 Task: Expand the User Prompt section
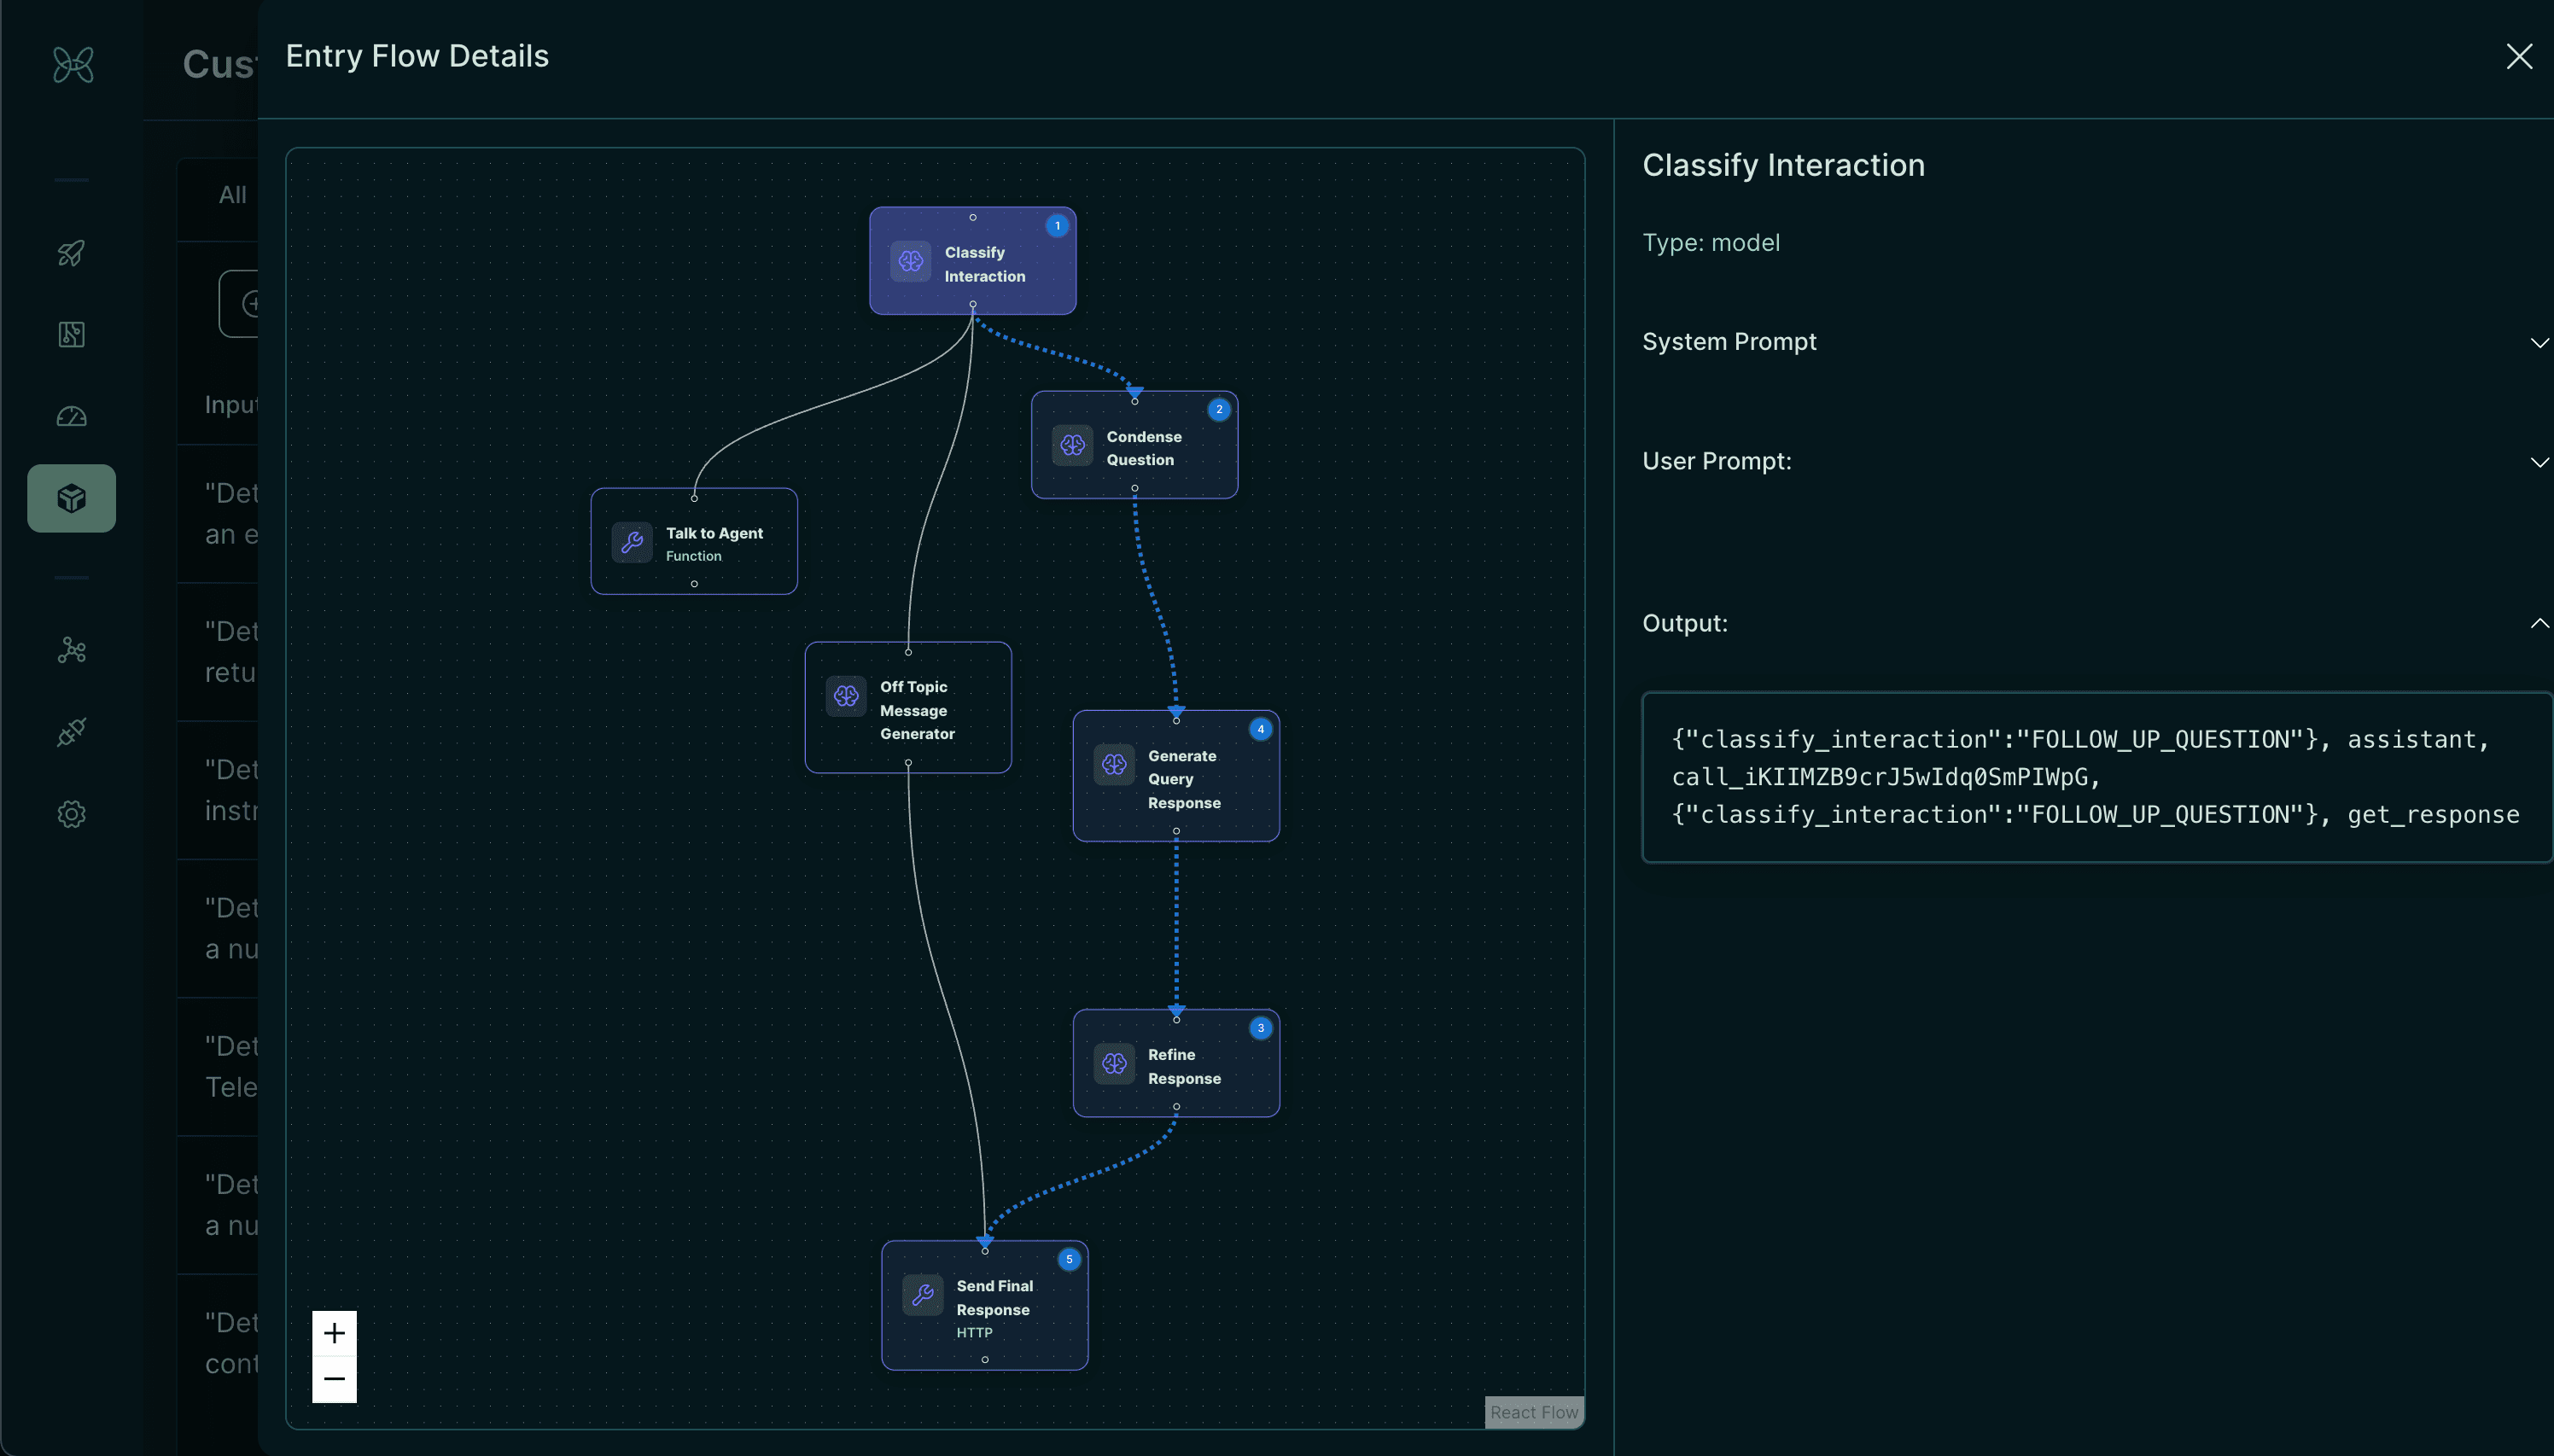(x=2539, y=461)
